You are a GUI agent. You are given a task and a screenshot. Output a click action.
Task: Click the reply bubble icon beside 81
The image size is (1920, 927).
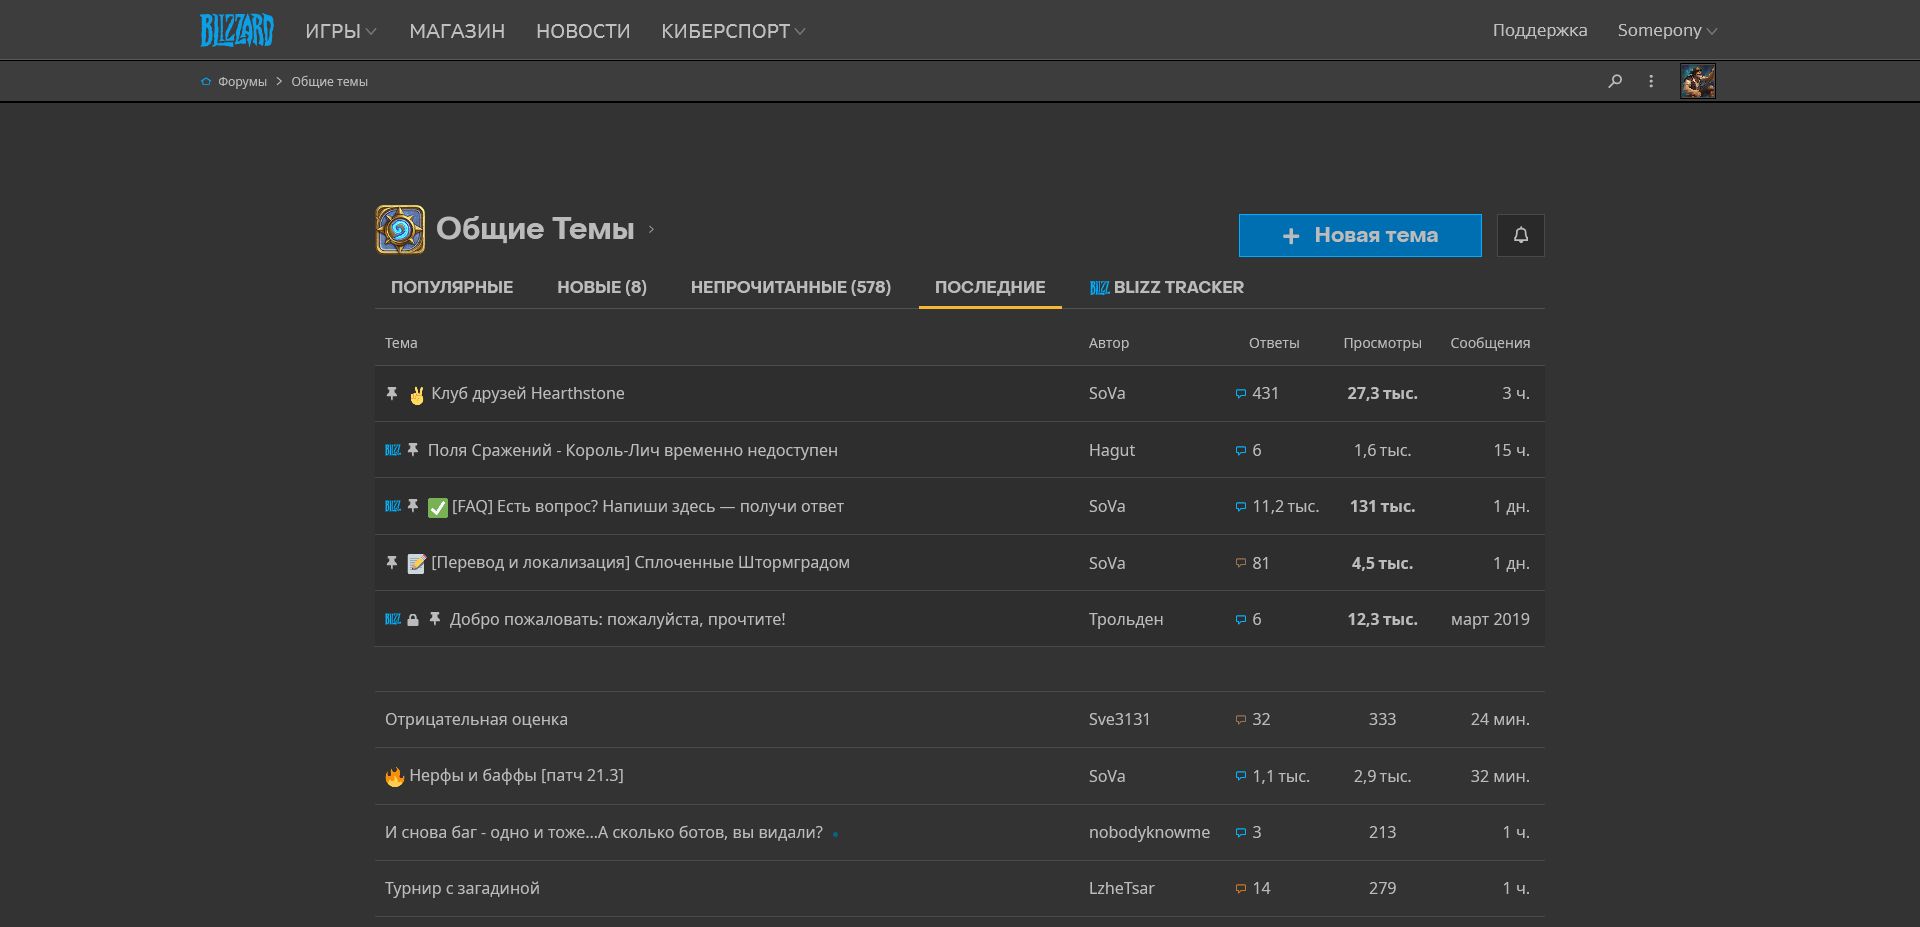coord(1241,563)
